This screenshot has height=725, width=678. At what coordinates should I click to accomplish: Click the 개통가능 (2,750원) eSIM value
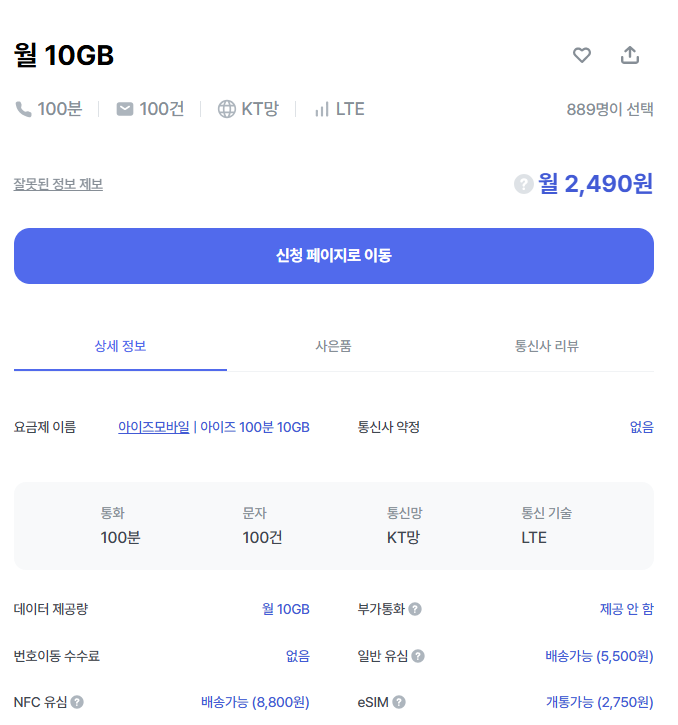tap(599, 702)
